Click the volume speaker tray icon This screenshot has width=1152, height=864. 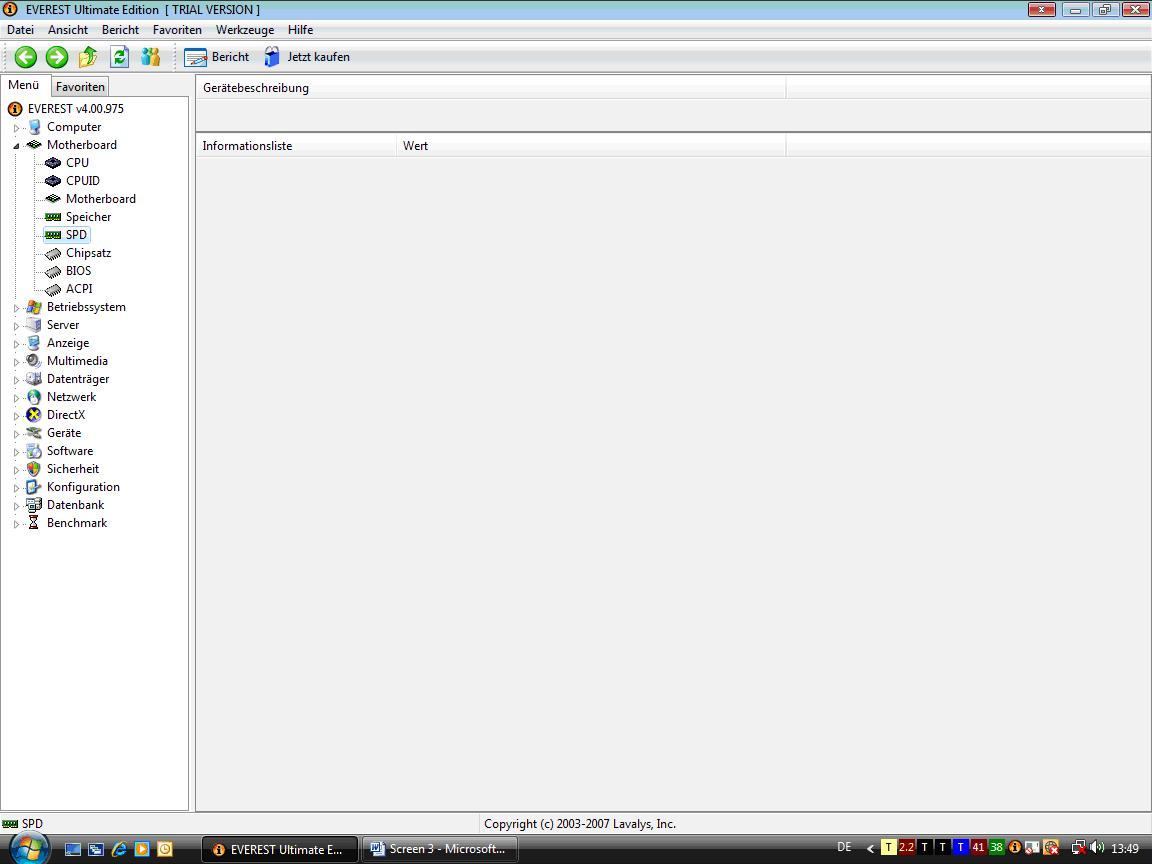point(1097,847)
